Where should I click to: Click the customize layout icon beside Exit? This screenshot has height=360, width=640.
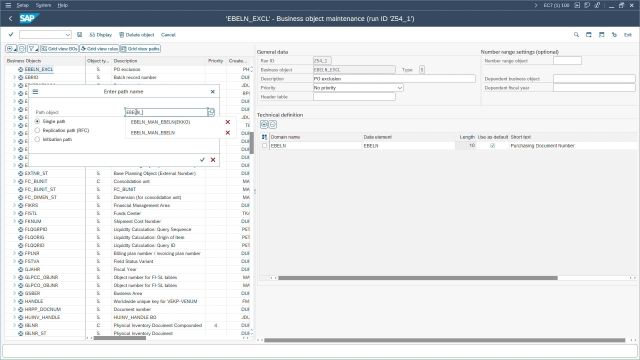614,35
